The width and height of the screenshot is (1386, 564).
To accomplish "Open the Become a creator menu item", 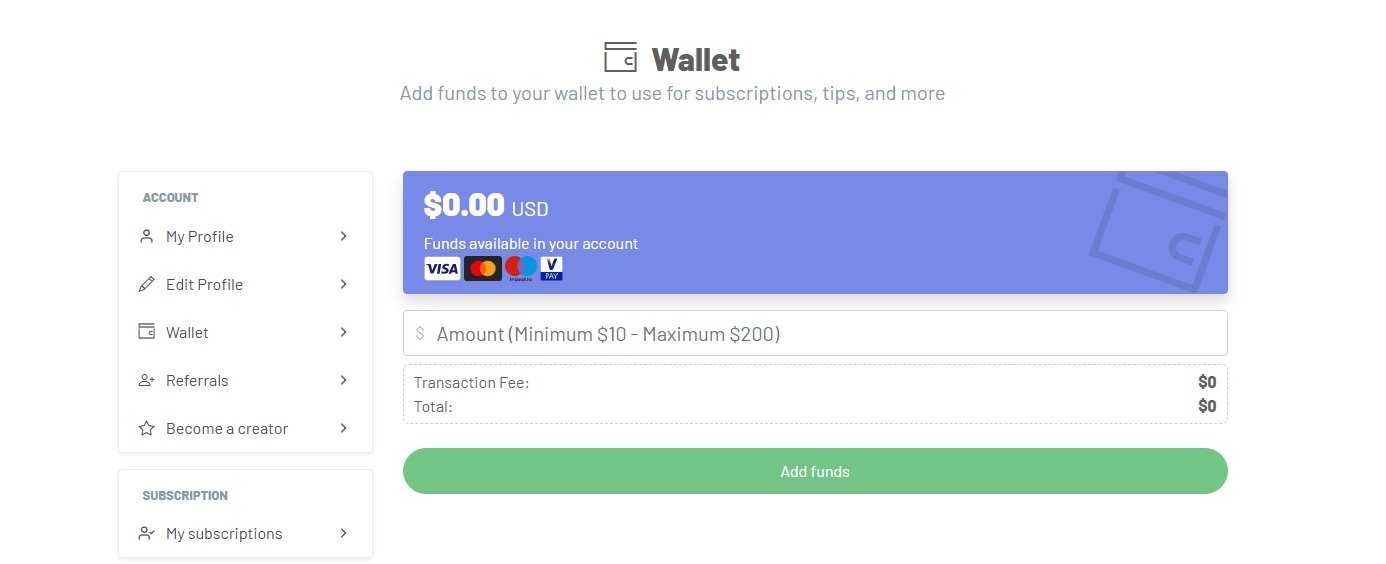I will (245, 428).
